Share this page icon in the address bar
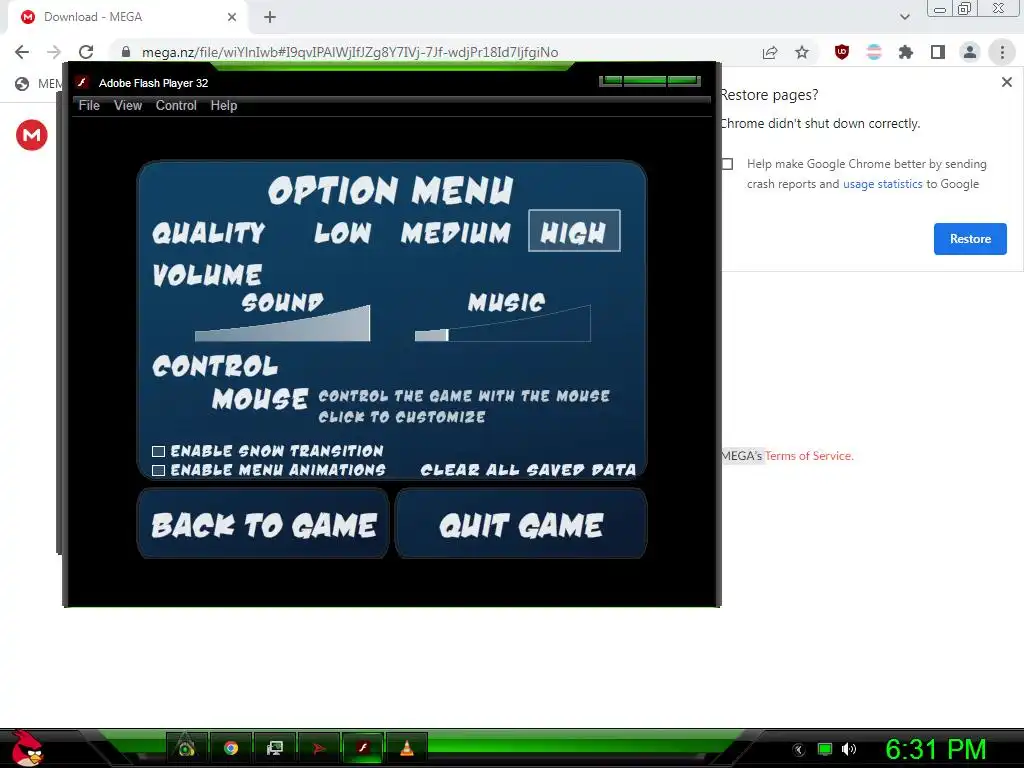 (x=770, y=52)
